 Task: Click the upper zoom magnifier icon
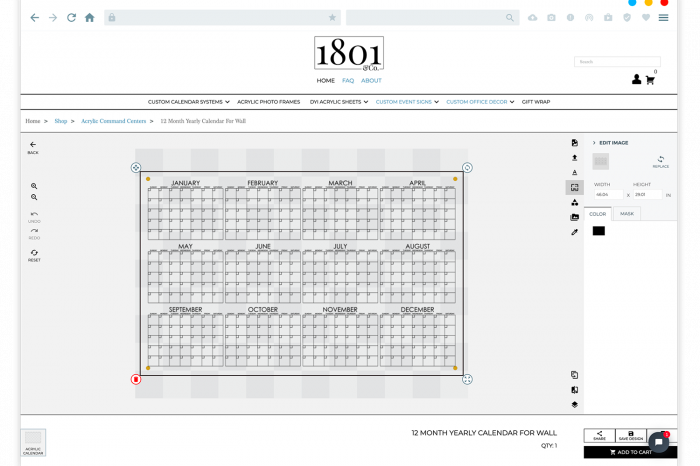coord(34,186)
